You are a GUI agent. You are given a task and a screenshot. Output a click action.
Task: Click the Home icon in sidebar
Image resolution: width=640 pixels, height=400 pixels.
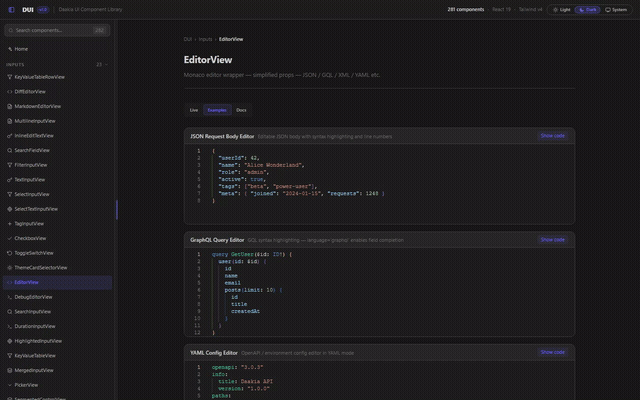pos(10,49)
